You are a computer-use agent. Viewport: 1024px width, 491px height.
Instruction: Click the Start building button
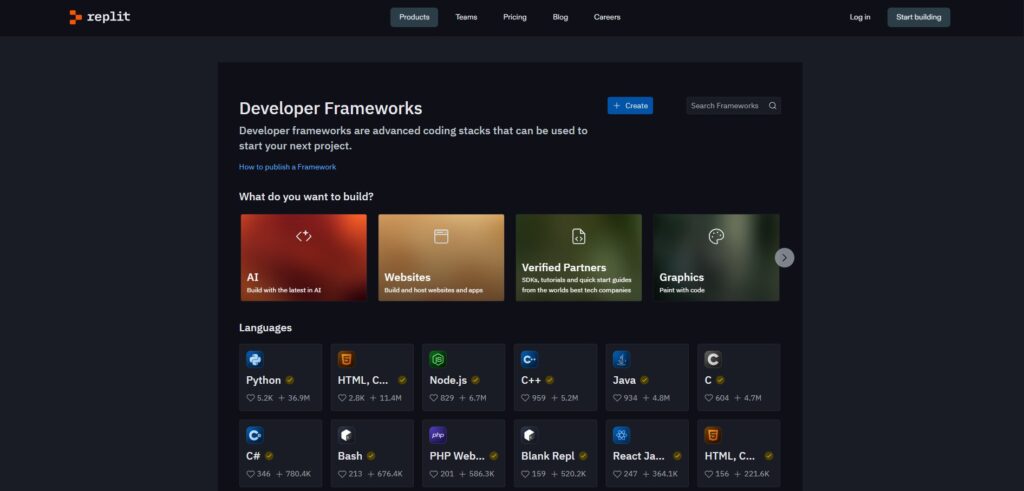(x=918, y=17)
